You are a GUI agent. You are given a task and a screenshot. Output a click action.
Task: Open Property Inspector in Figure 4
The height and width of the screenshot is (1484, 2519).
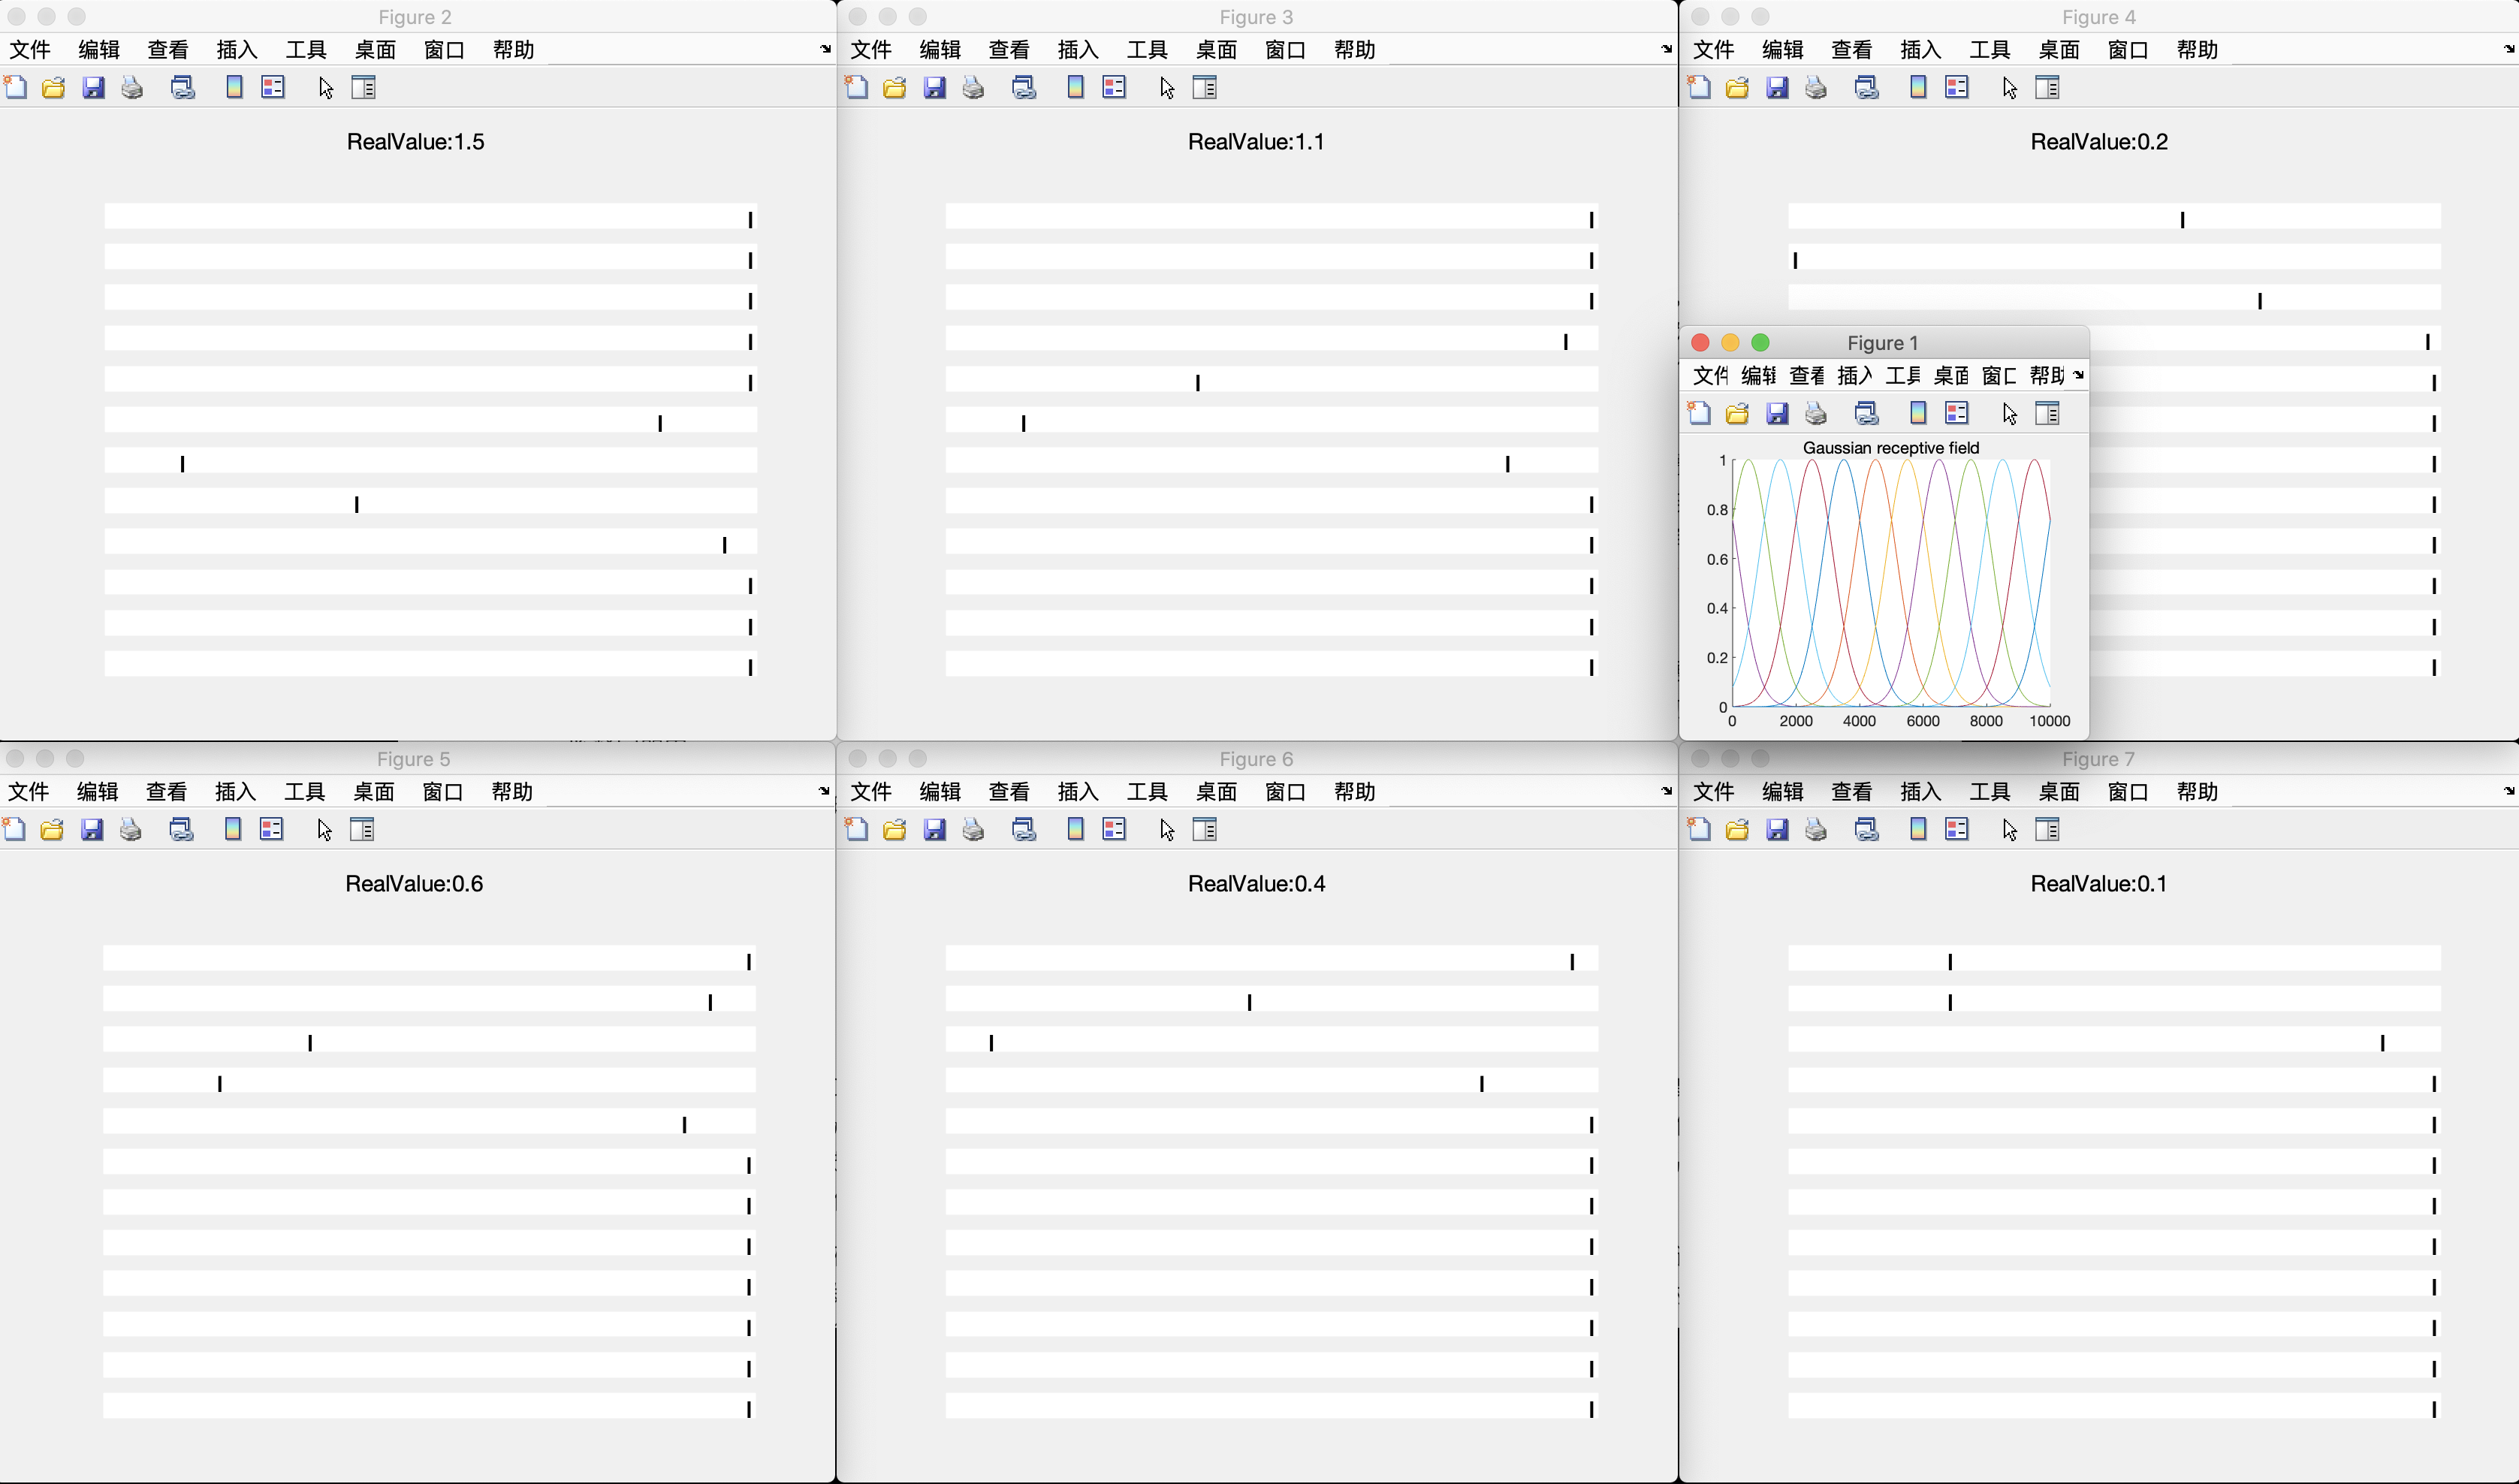(2048, 88)
